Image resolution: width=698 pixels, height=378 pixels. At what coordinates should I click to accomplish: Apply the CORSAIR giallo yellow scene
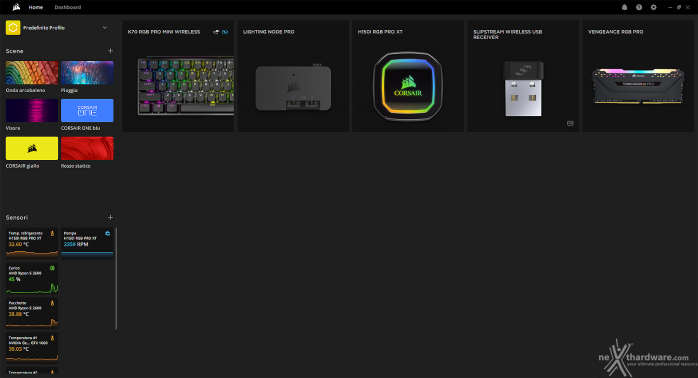[32, 148]
